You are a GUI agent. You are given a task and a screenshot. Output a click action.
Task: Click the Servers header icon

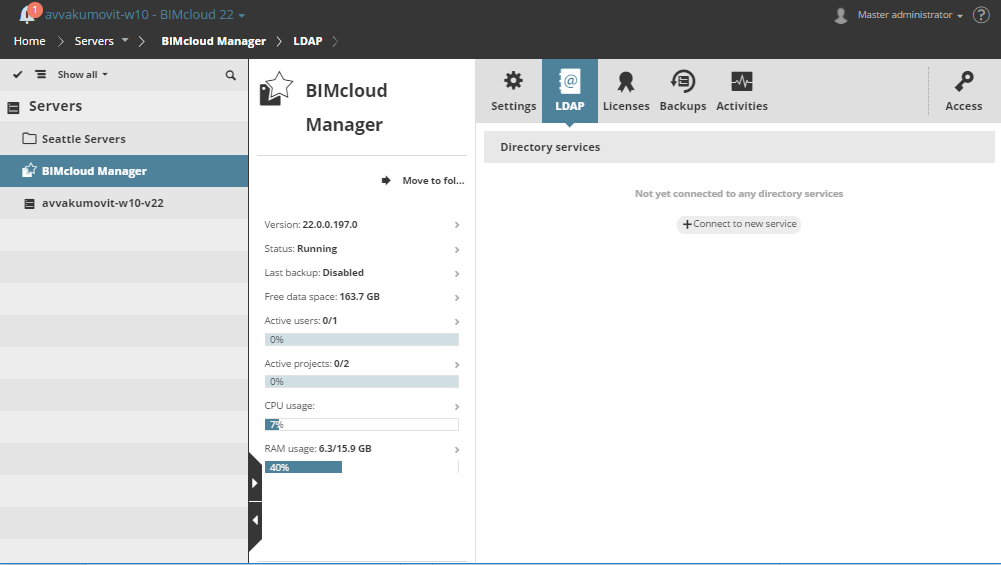pyautogui.click(x=13, y=108)
